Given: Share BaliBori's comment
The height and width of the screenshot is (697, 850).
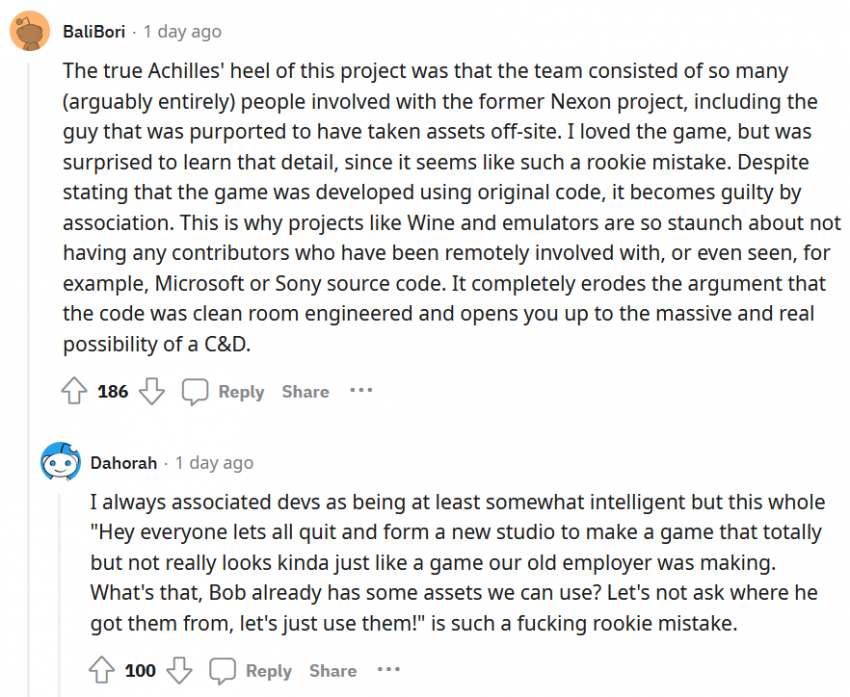Looking at the screenshot, I should pos(305,392).
